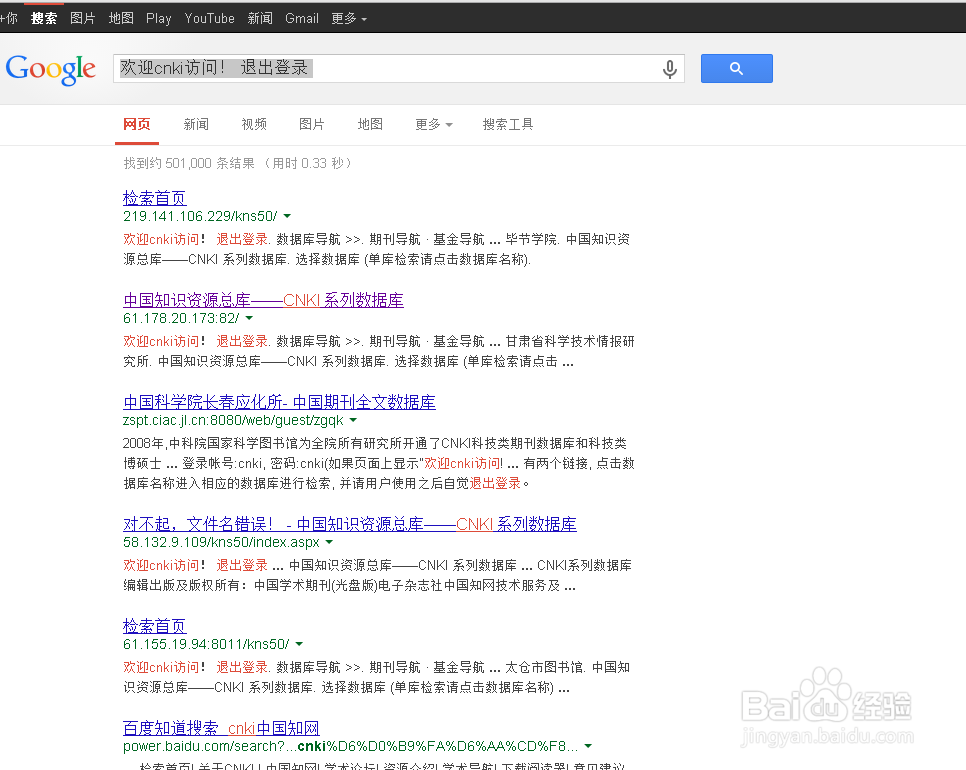Open the visited 中国知识资源总库——CNKI 系列数据库 link

pos(263,300)
